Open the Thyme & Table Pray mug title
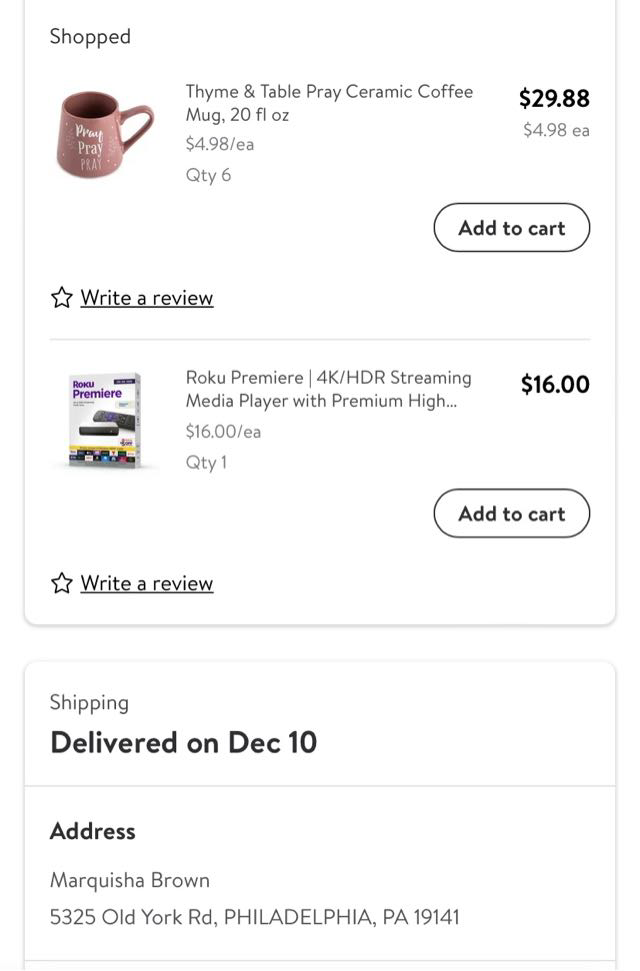 point(329,103)
